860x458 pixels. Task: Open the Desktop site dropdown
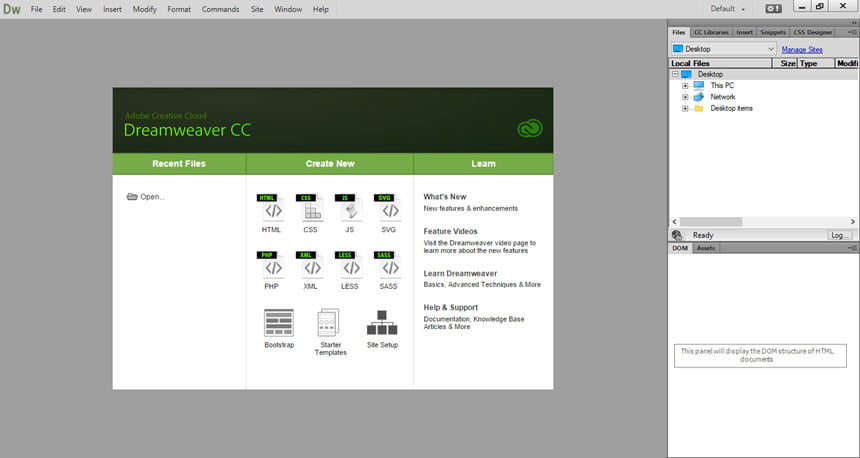(x=723, y=49)
